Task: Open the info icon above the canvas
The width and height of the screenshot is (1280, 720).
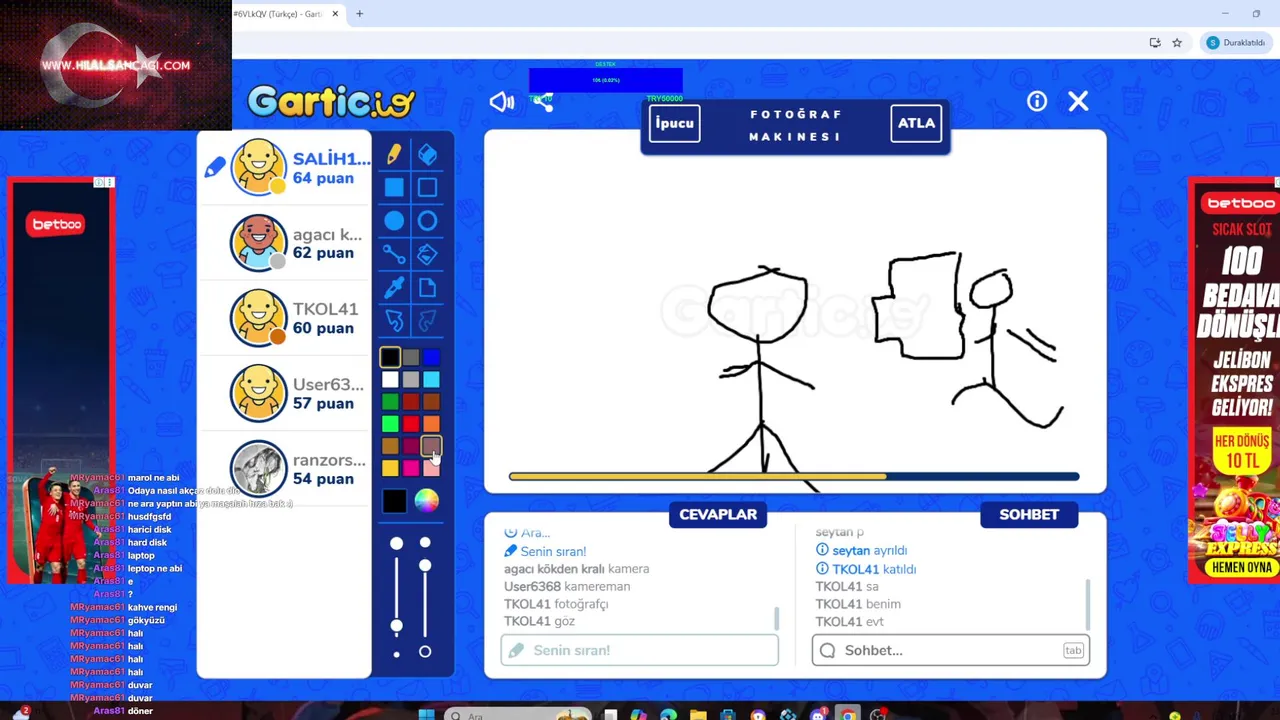Action: (1036, 101)
